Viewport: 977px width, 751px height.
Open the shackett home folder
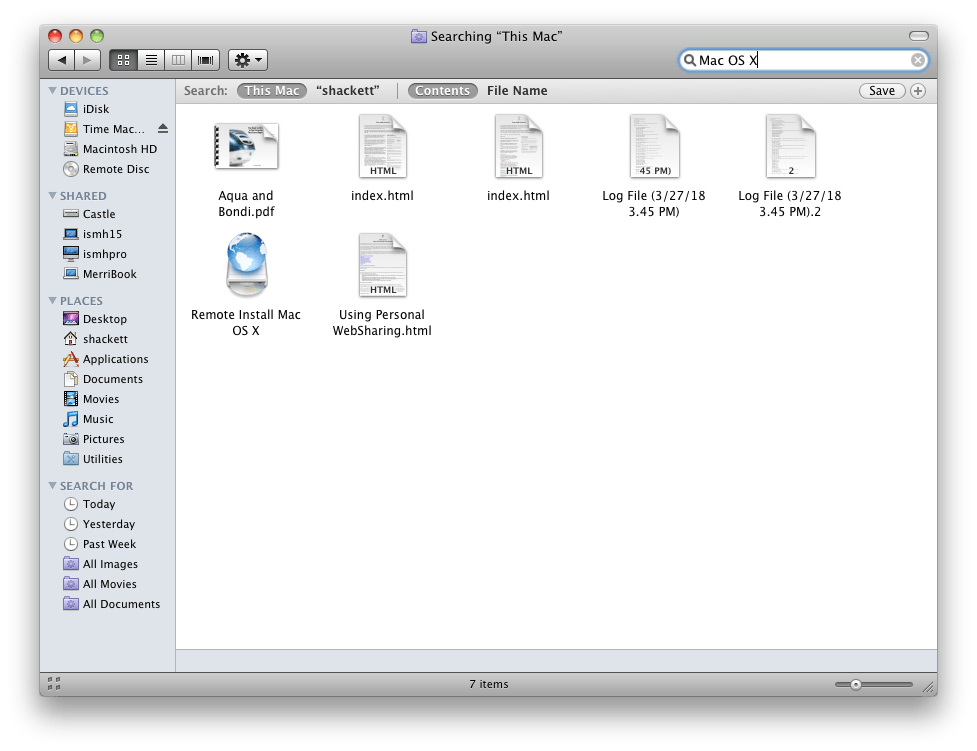click(107, 339)
